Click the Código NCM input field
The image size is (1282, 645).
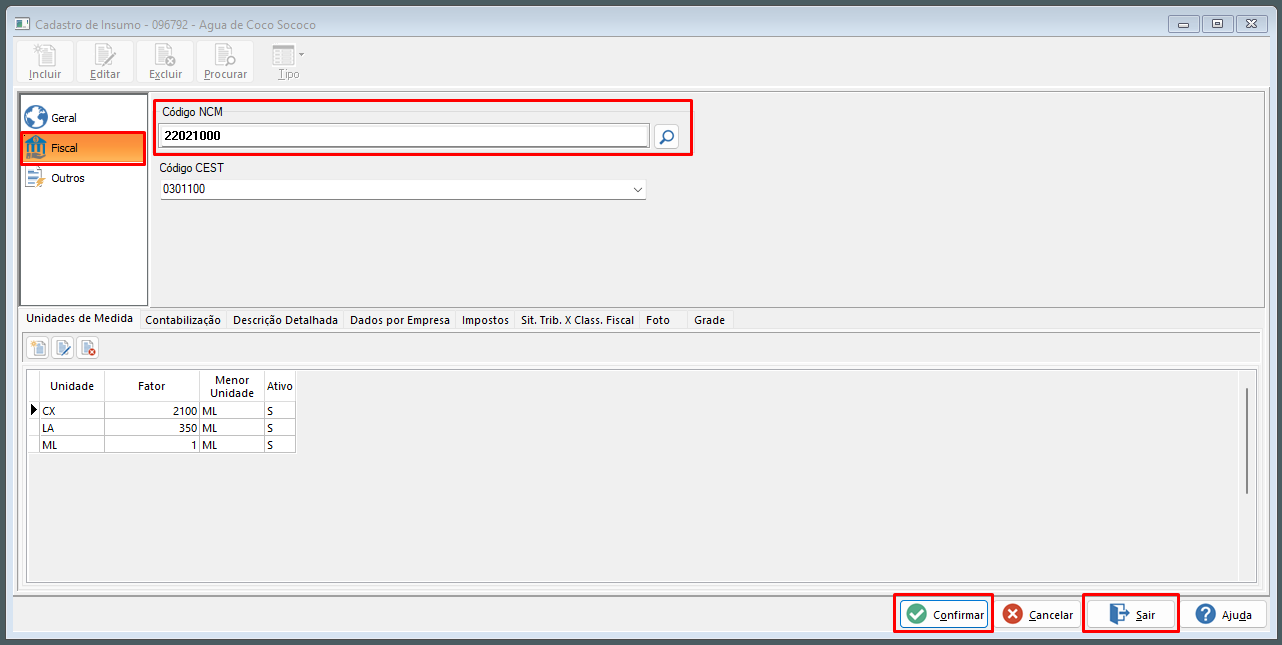click(x=404, y=135)
